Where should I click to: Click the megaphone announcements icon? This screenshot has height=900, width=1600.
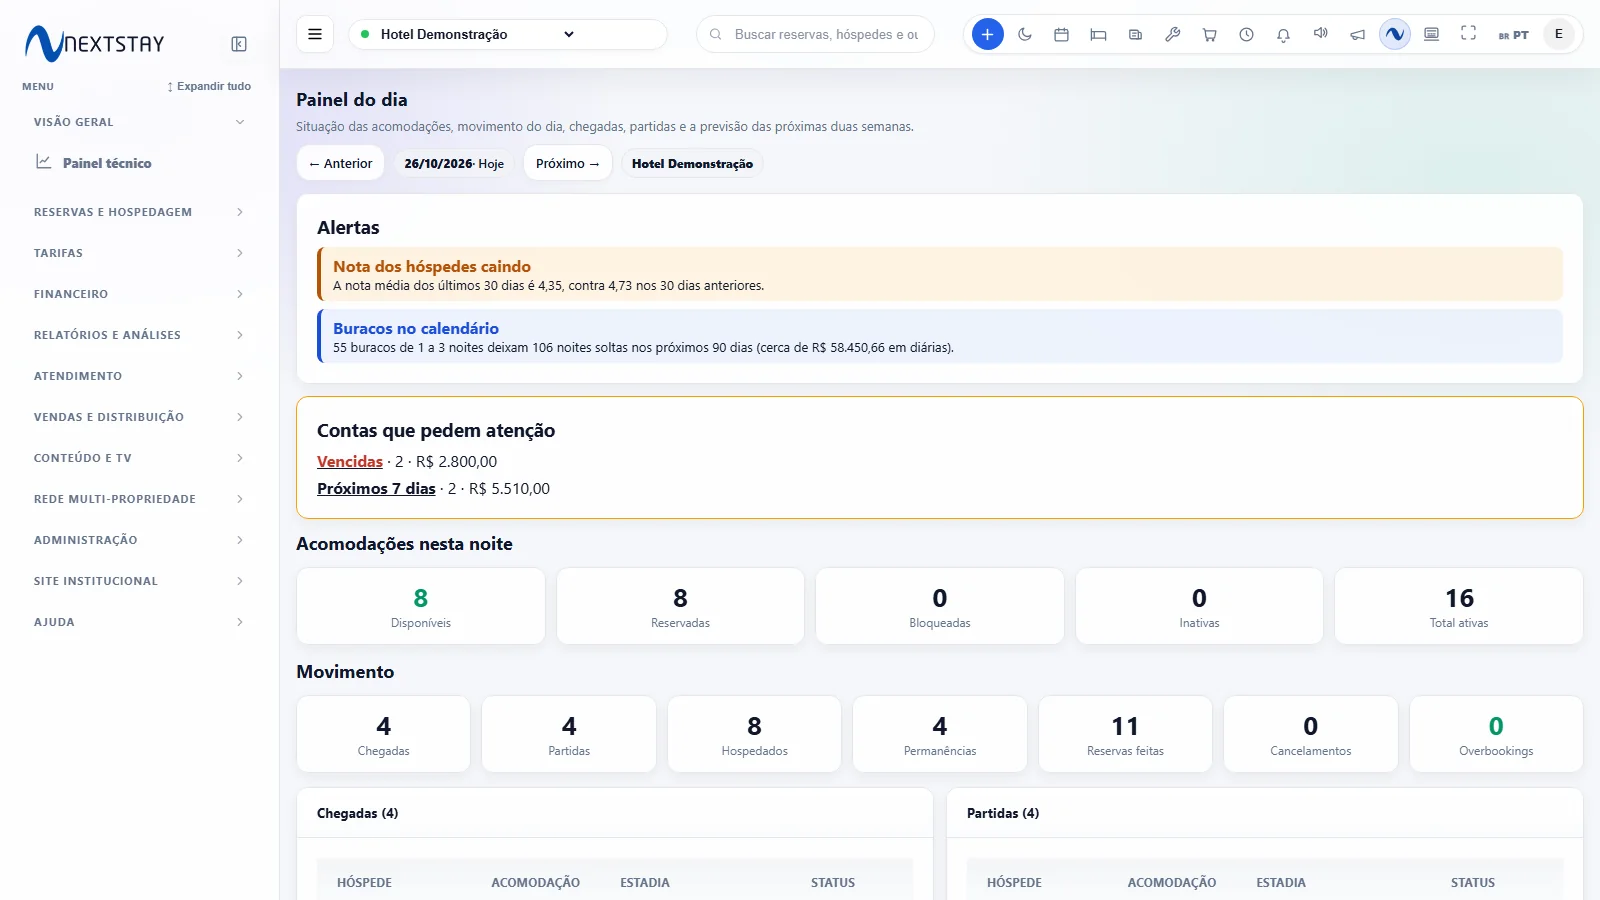tap(1357, 34)
